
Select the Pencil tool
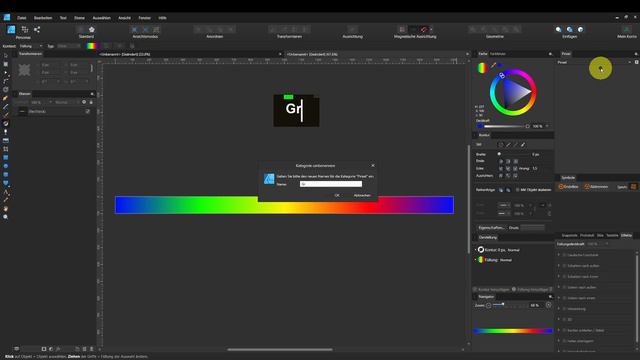click(x=6, y=107)
